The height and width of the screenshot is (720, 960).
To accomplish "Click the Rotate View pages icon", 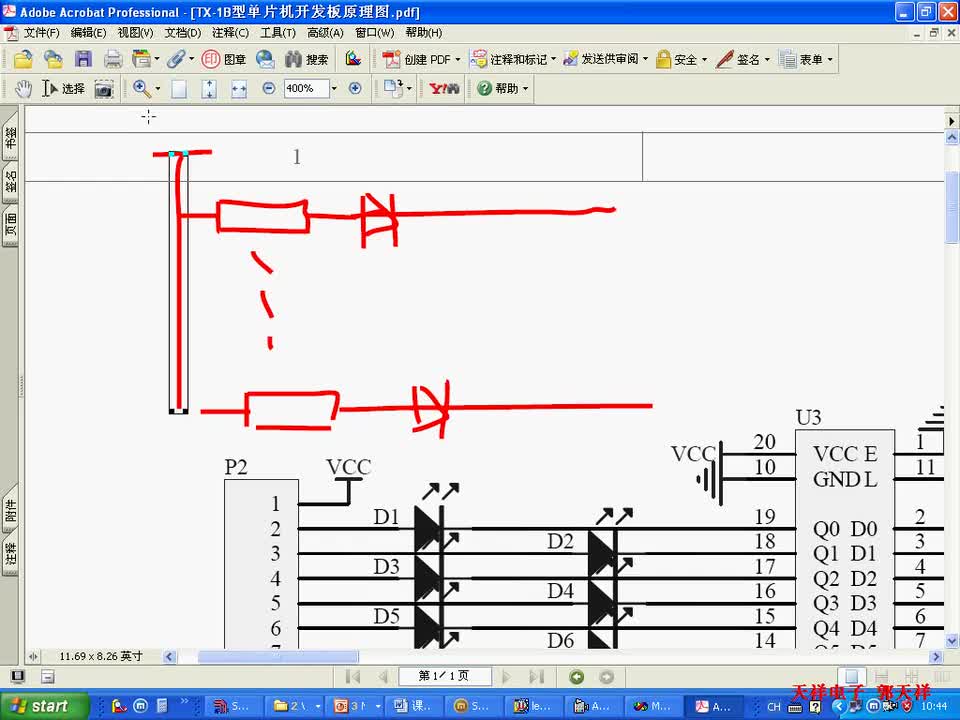I will click(394, 89).
